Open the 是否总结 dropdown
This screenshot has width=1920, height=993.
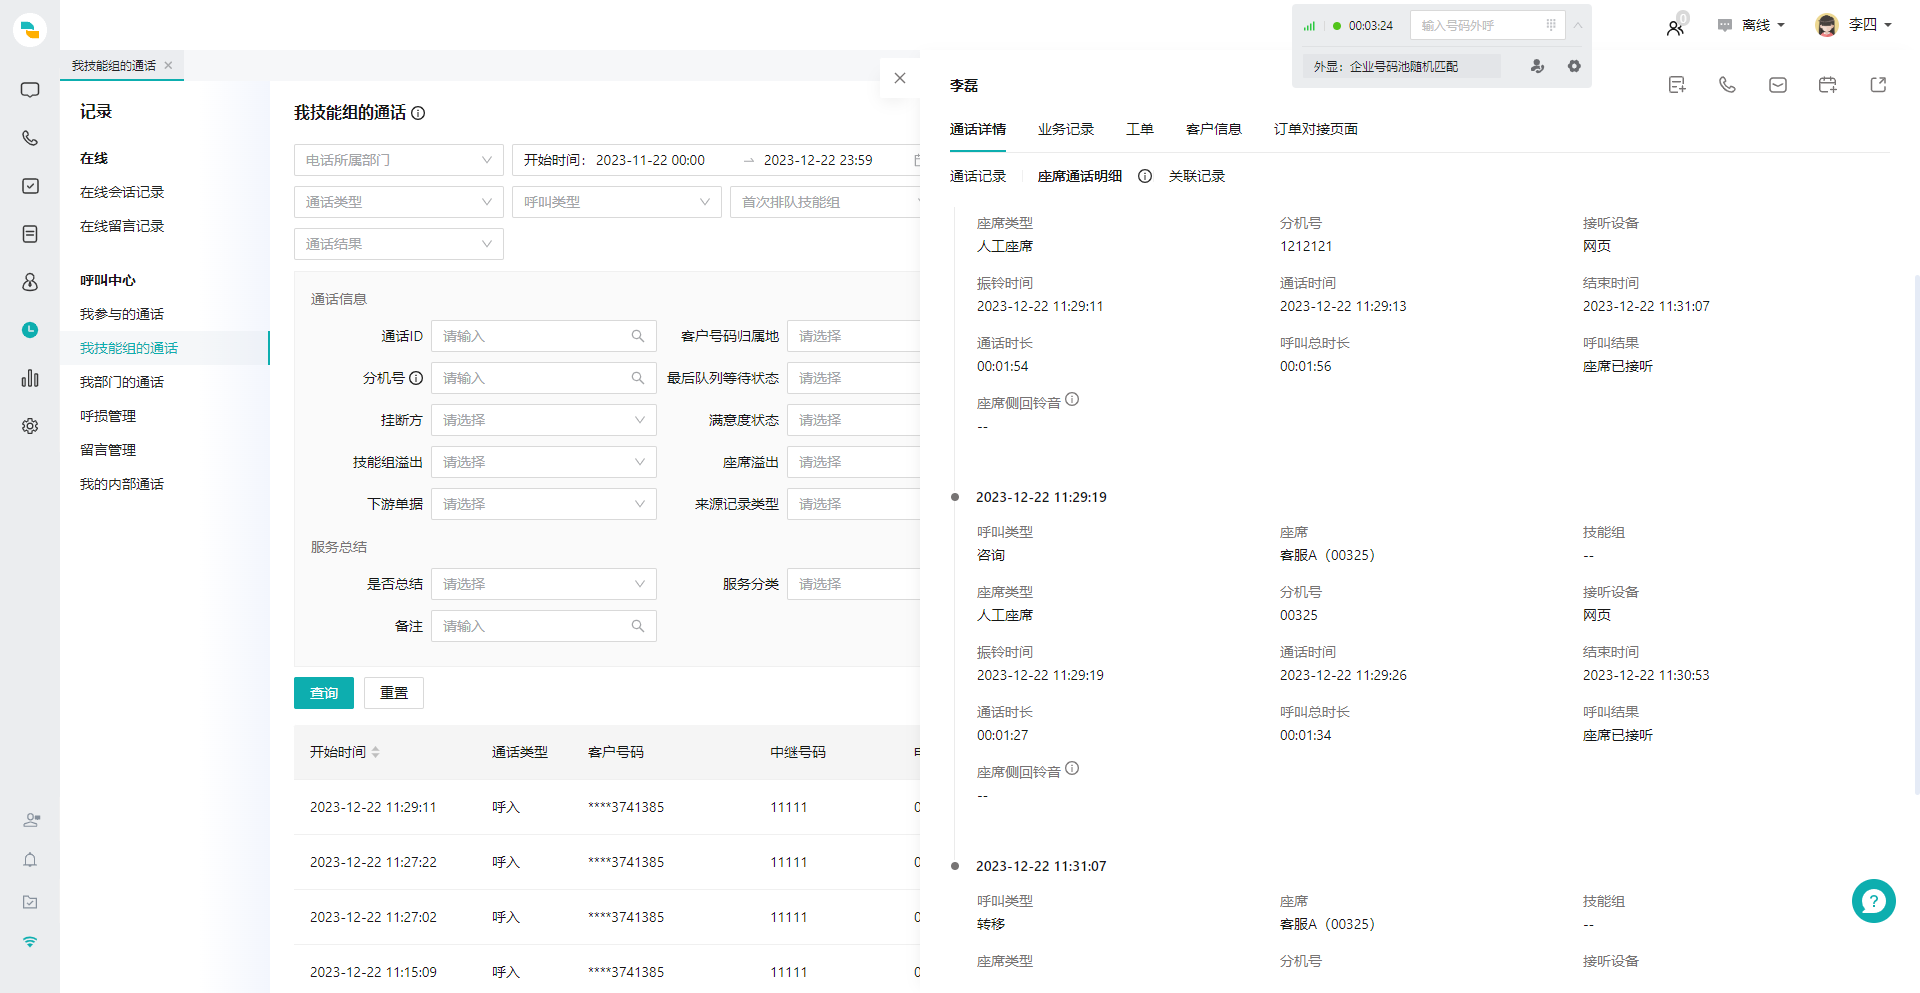point(544,584)
